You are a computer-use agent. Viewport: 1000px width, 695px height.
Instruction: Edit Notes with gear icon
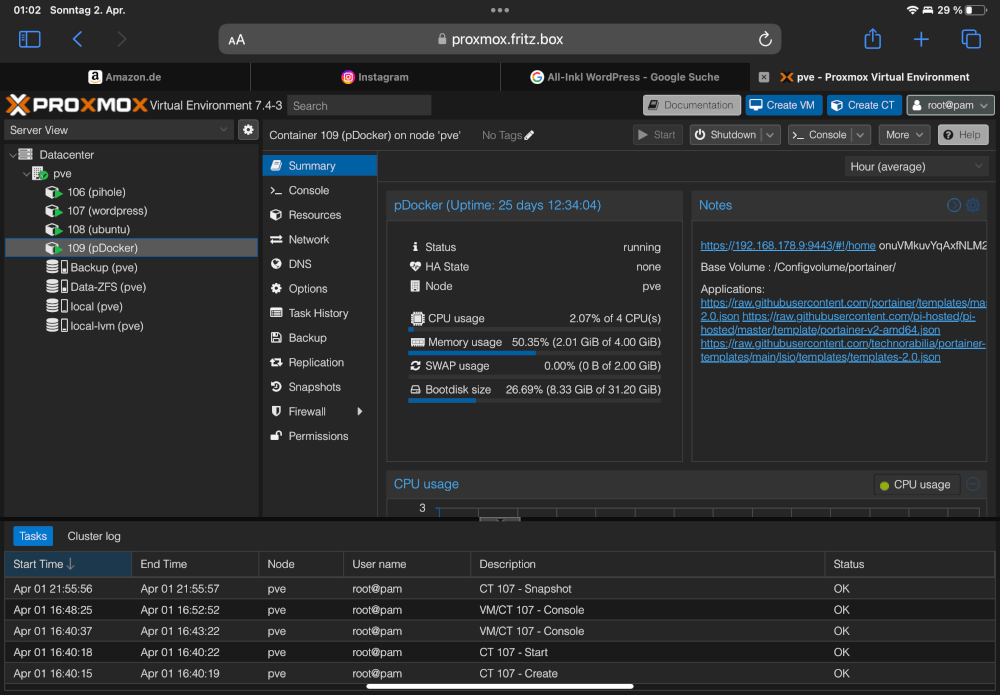coord(973,205)
